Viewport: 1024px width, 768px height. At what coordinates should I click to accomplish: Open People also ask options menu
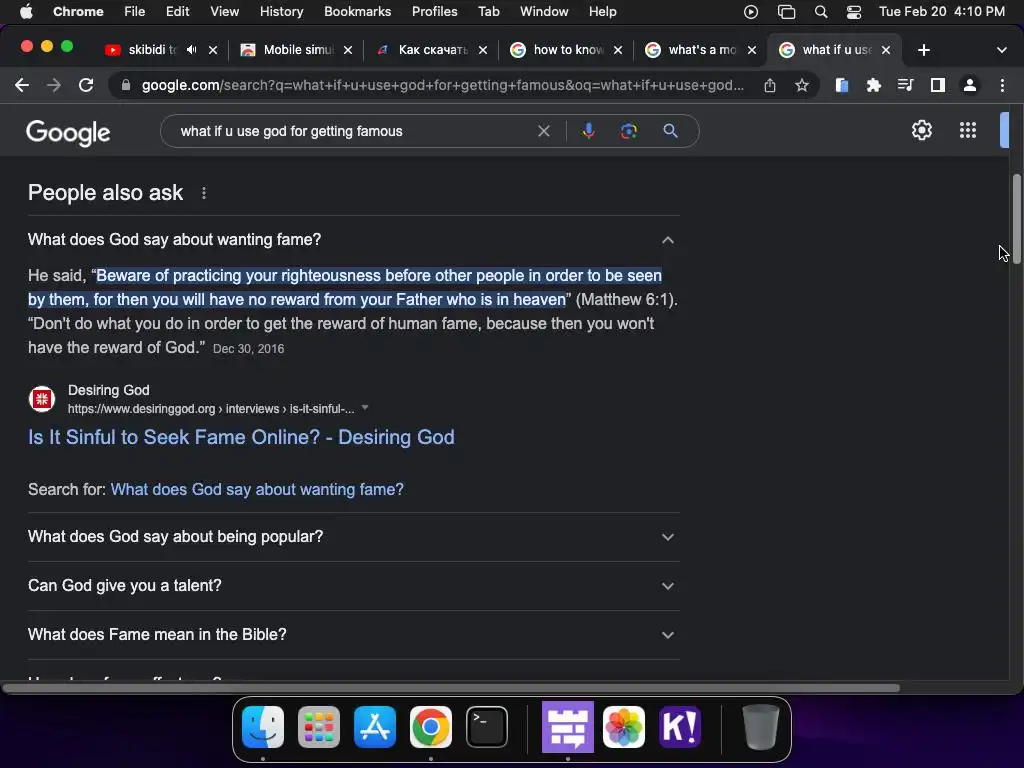[204, 193]
